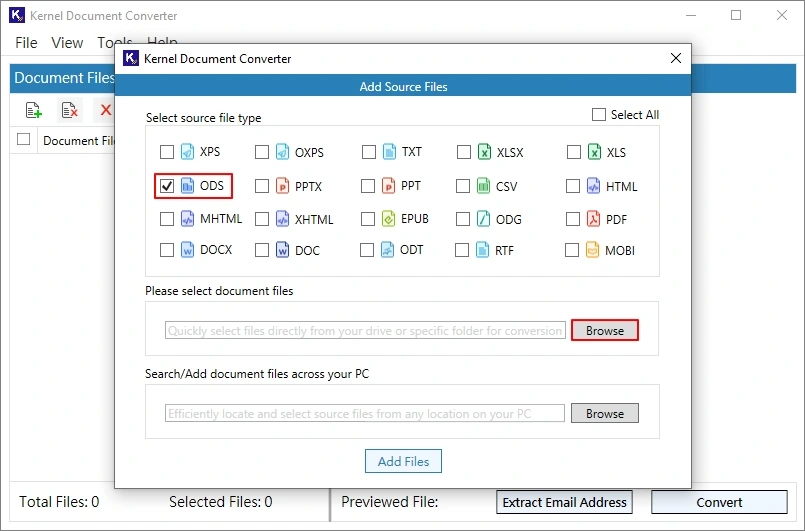
Task: Open the Tools menu
Action: coord(115,43)
